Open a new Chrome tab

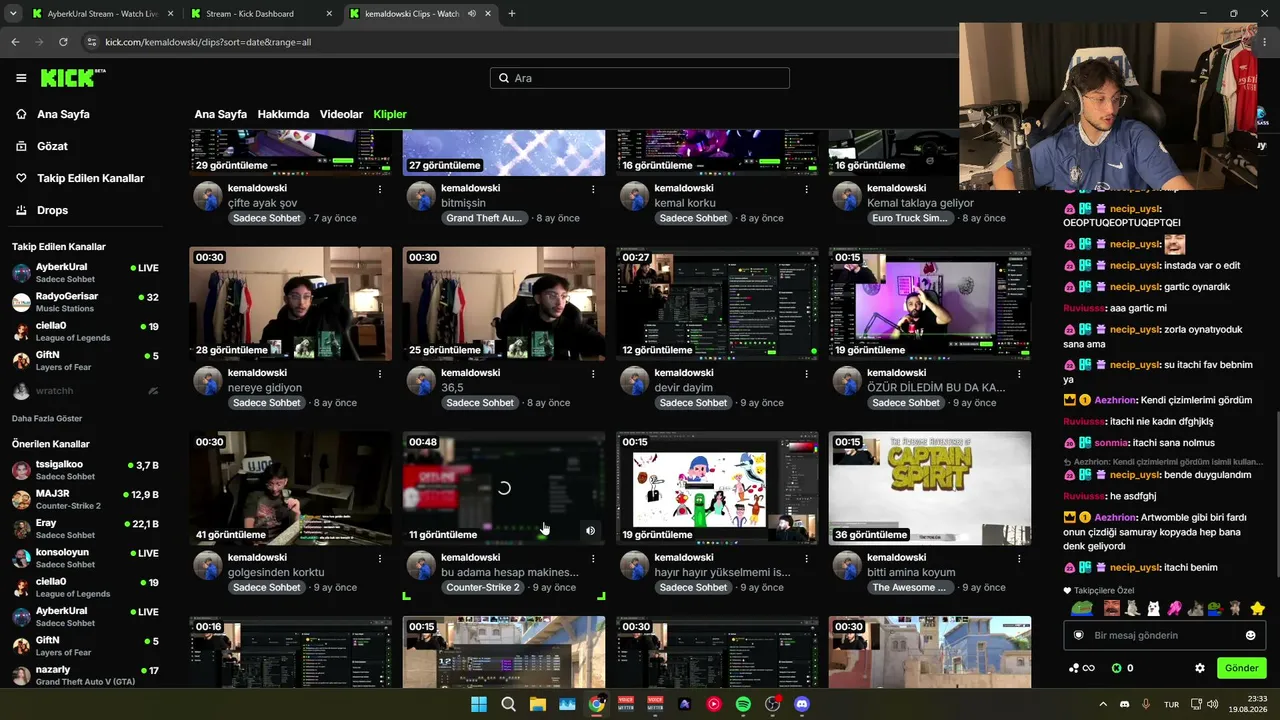pos(512,14)
